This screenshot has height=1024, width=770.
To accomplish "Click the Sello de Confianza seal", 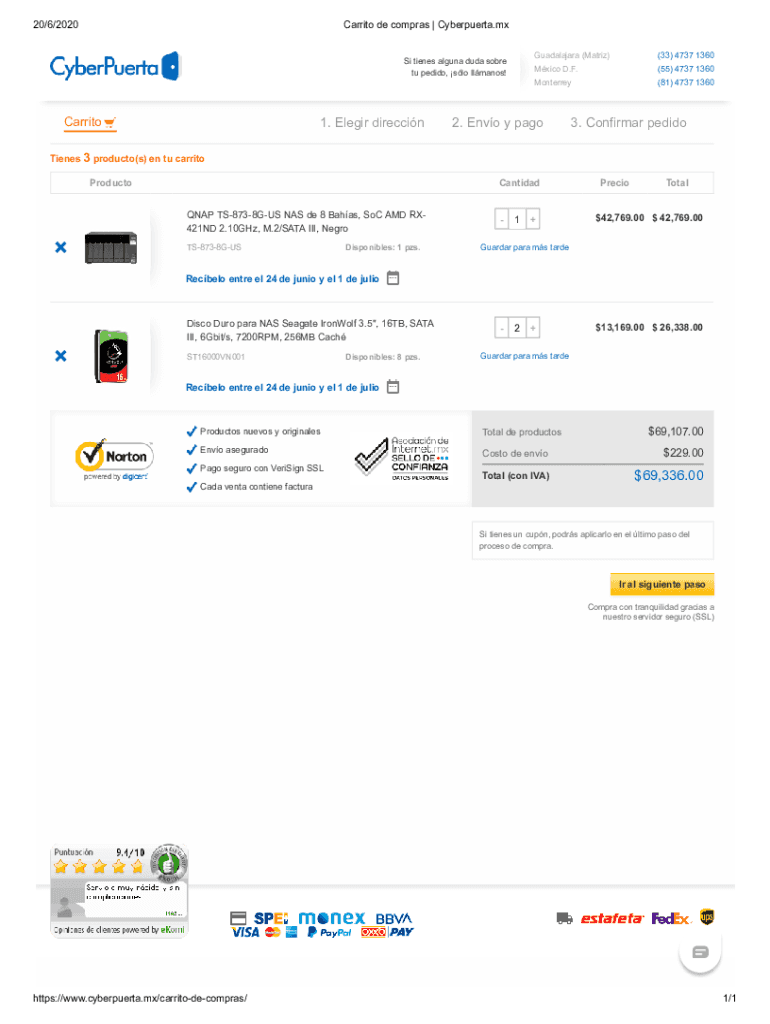I will pyautogui.click(x=402, y=458).
